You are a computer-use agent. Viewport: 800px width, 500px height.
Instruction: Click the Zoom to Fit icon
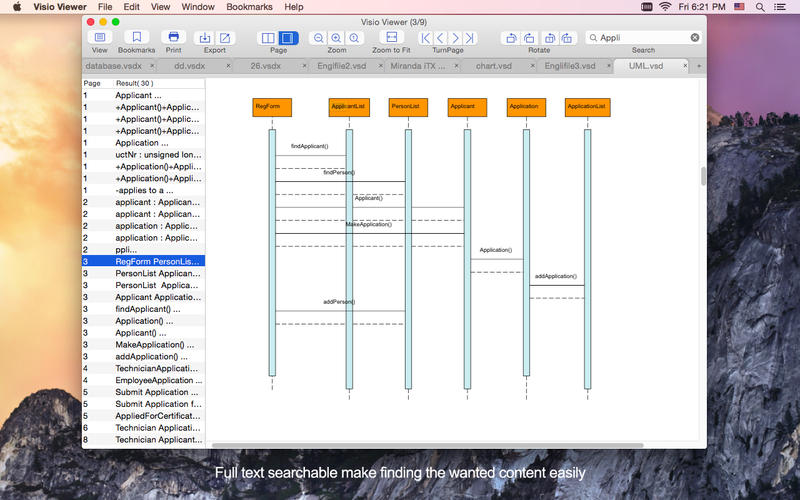(x=391, y=37)
